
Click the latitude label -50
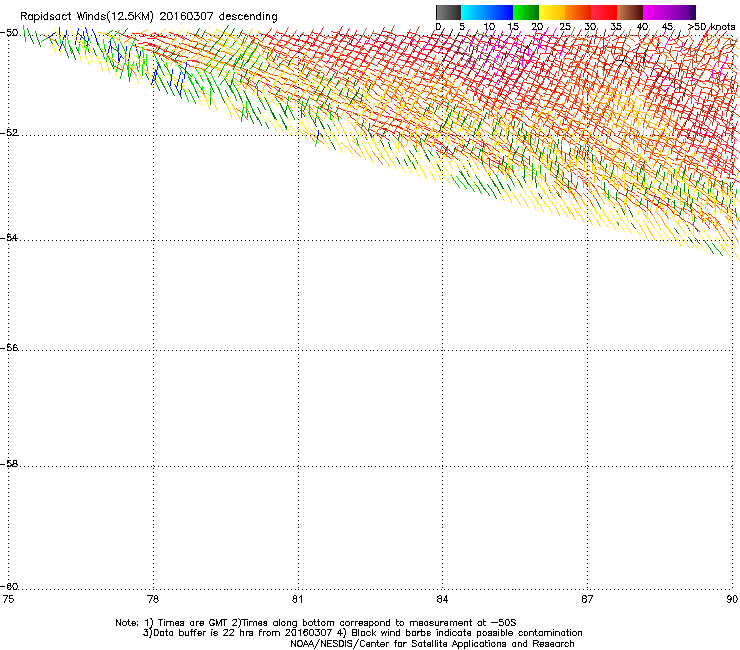9,33
